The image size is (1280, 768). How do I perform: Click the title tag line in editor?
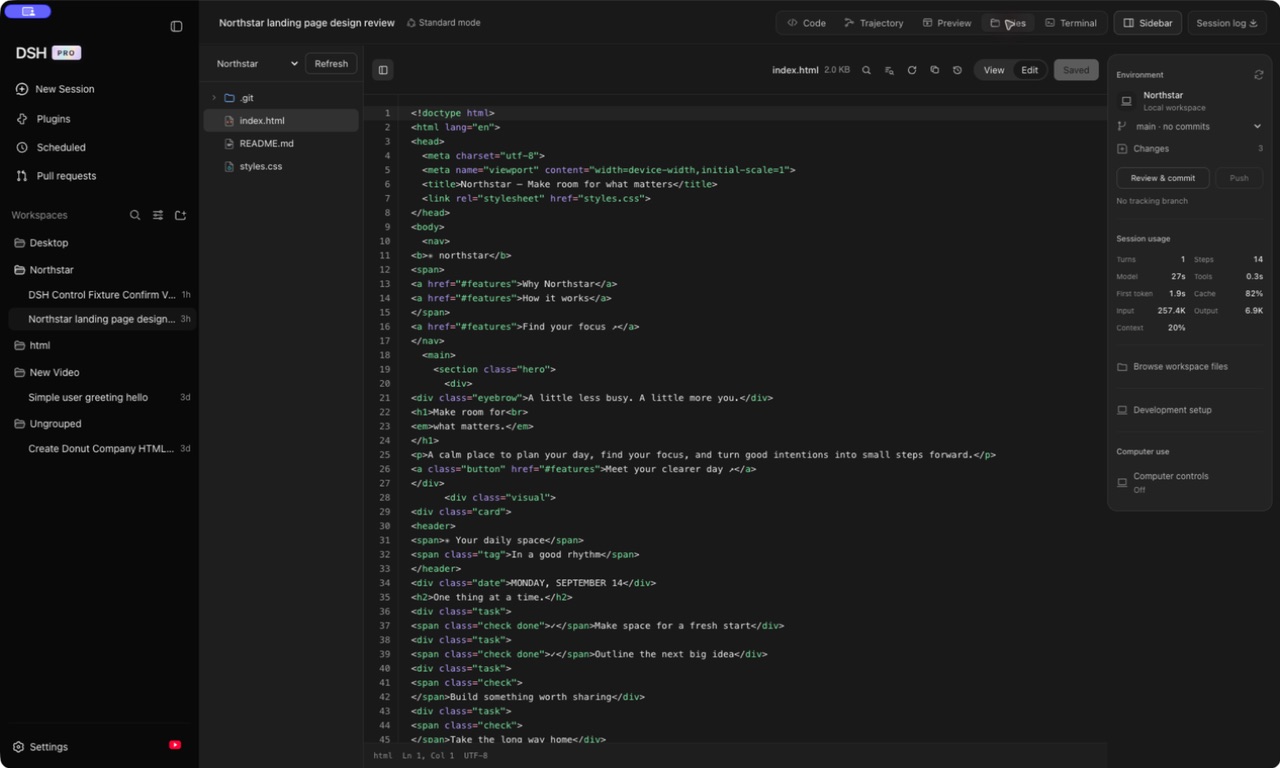[570, 184]
